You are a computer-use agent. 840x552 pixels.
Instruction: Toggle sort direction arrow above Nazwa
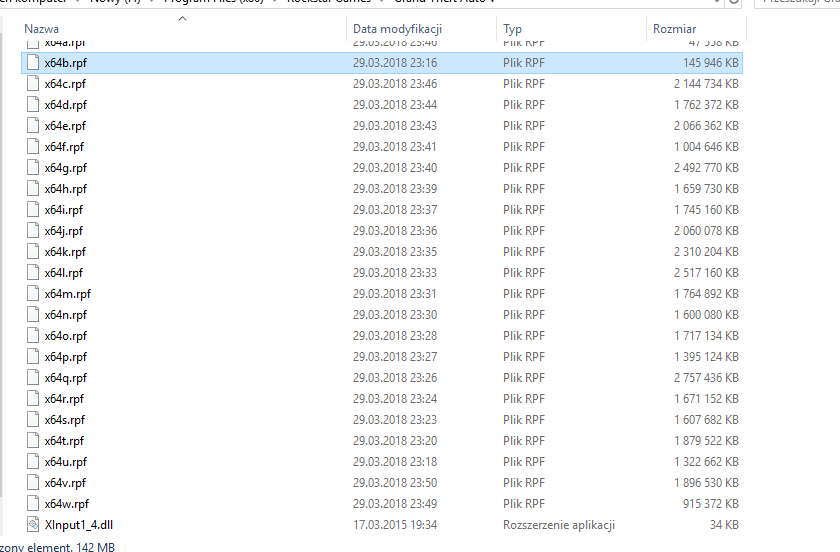[182, 19]
